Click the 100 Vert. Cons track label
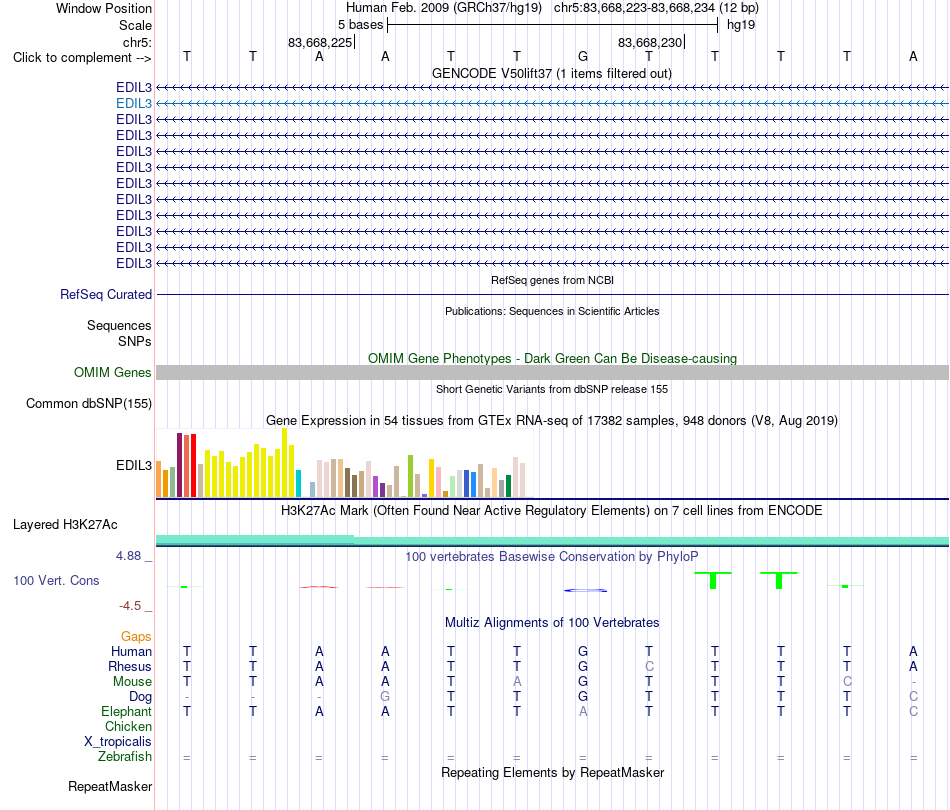Viewport: 950px width, 810px height. [56, 580]
